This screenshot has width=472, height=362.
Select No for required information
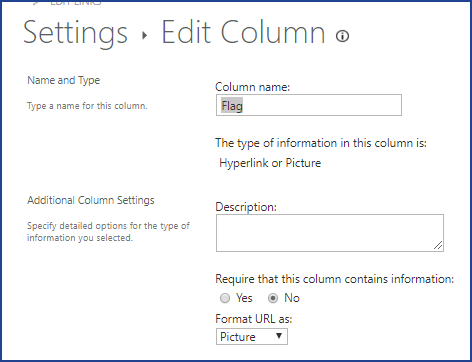(x=273, y=298)
